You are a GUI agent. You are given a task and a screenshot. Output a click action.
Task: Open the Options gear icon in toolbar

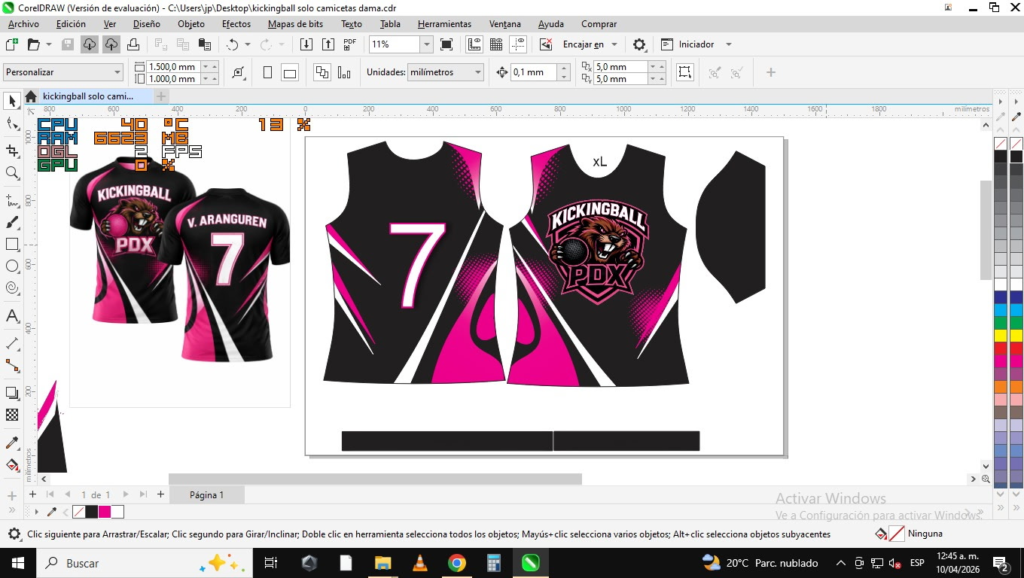tap(639, 44)
